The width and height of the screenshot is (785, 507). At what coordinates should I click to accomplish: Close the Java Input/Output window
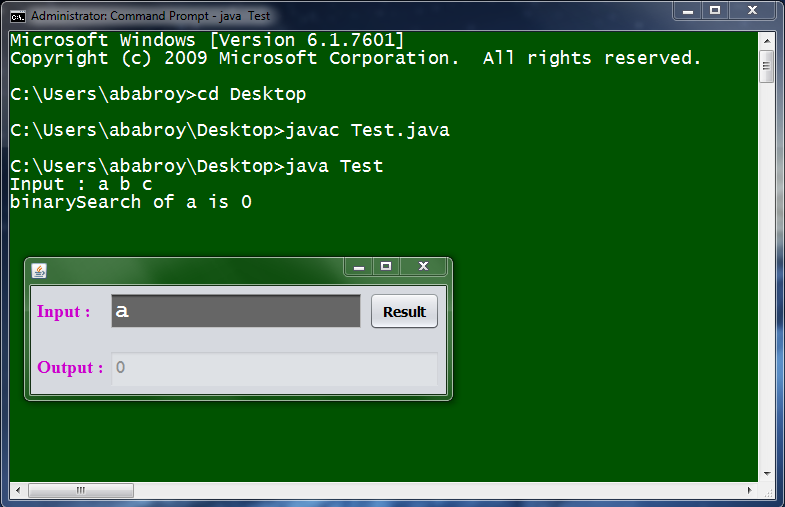(423, 267)
